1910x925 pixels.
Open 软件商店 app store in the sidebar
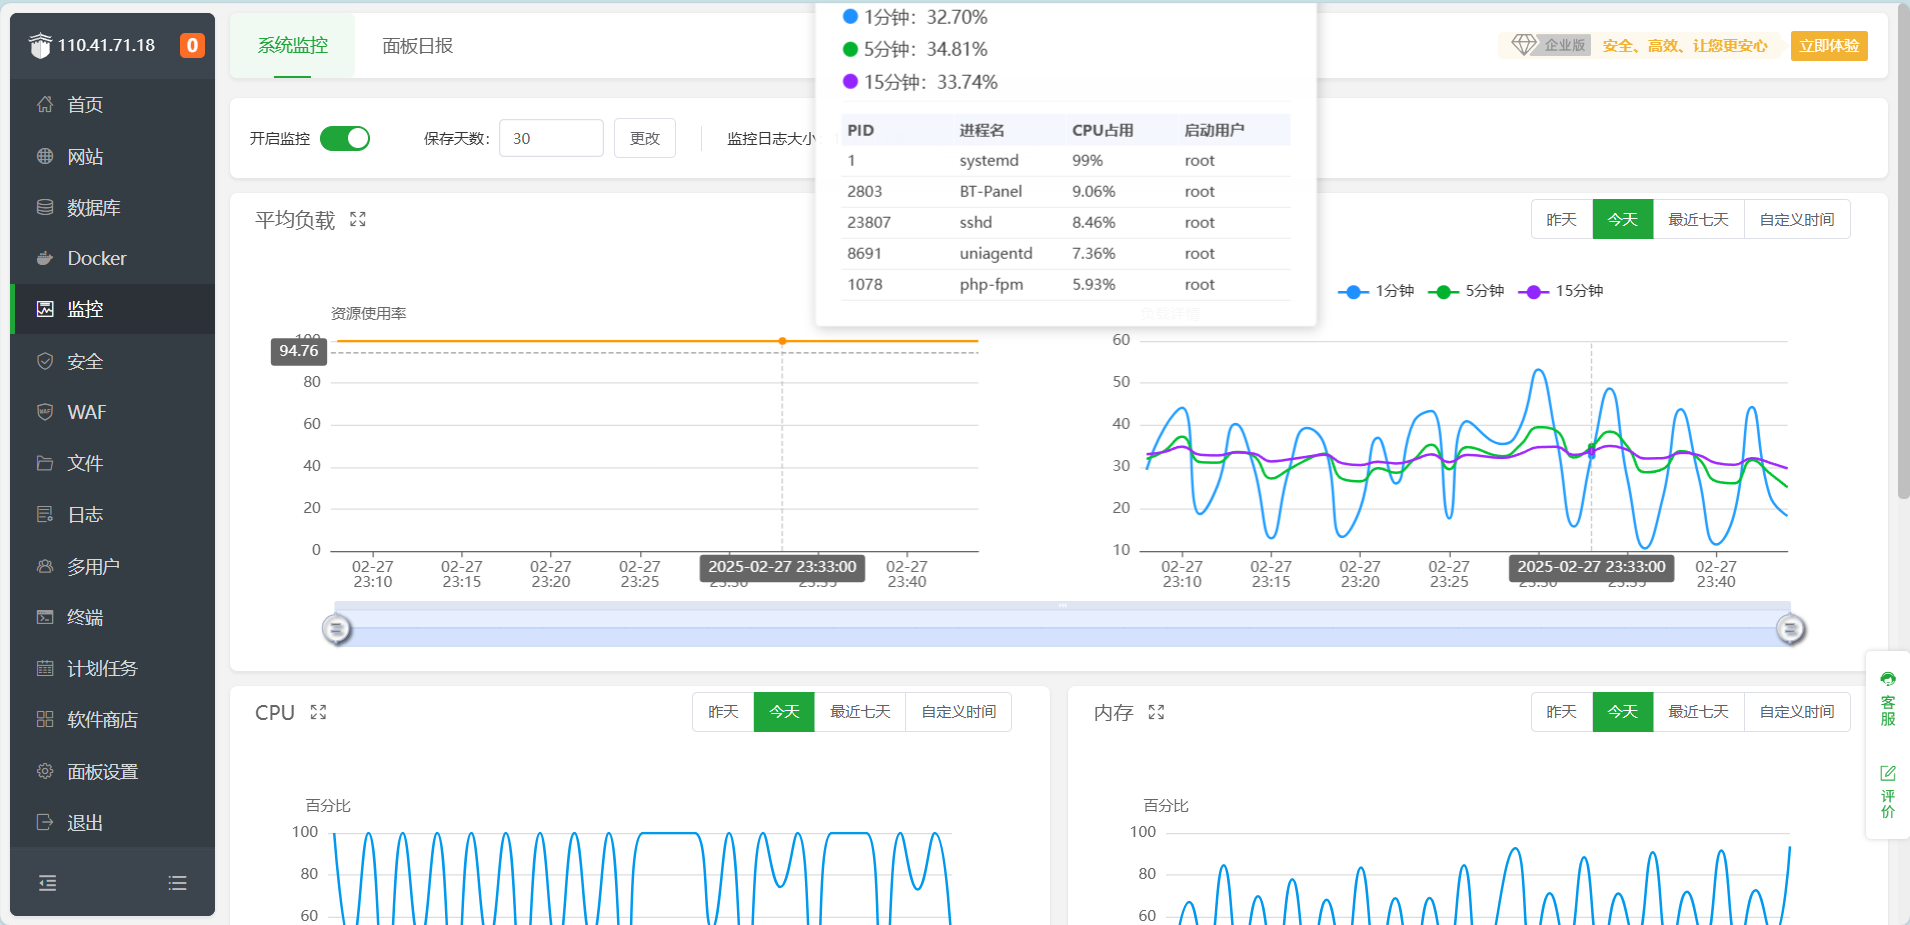[112, 719]
